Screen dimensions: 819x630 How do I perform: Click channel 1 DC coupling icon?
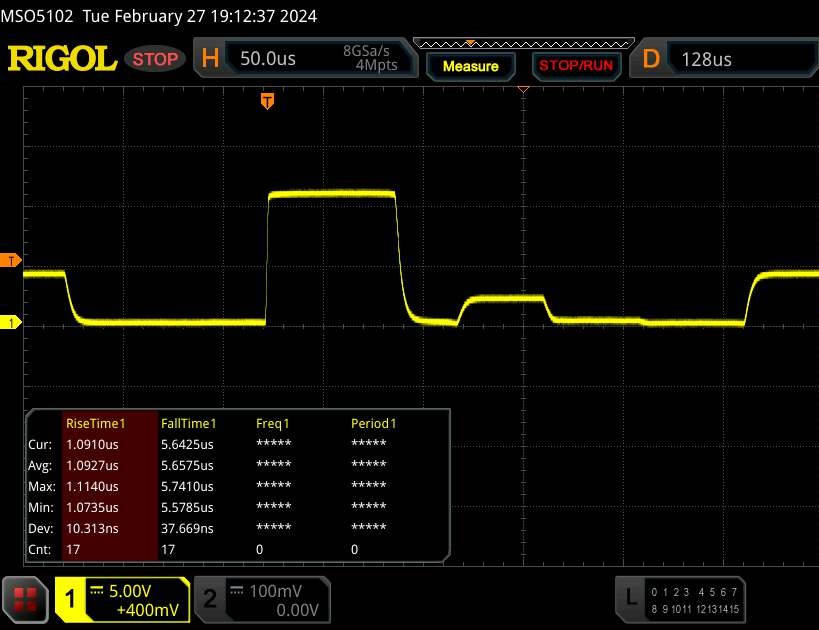pyautogui.click(x=97, y=590)
